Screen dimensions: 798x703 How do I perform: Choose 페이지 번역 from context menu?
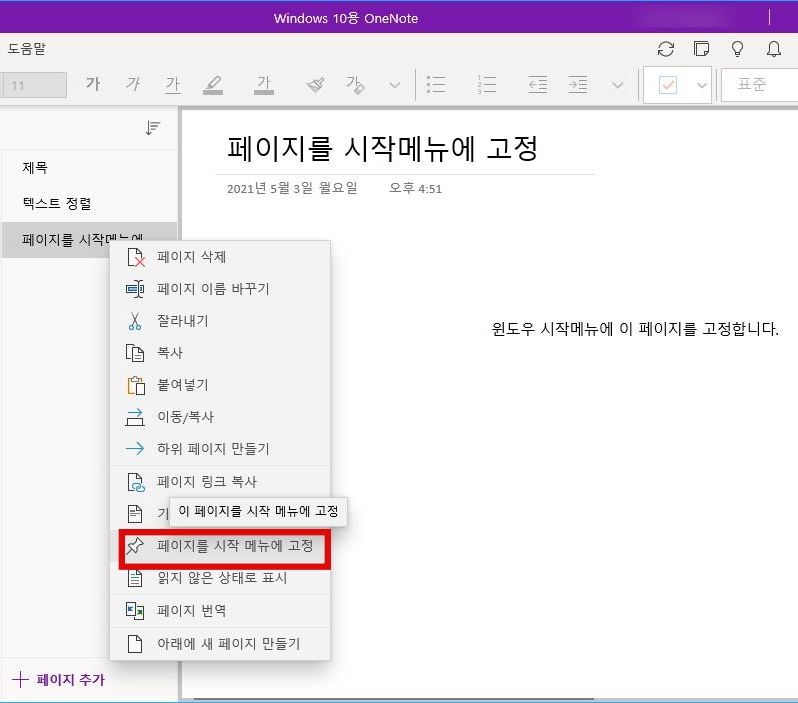click(220, 611)
